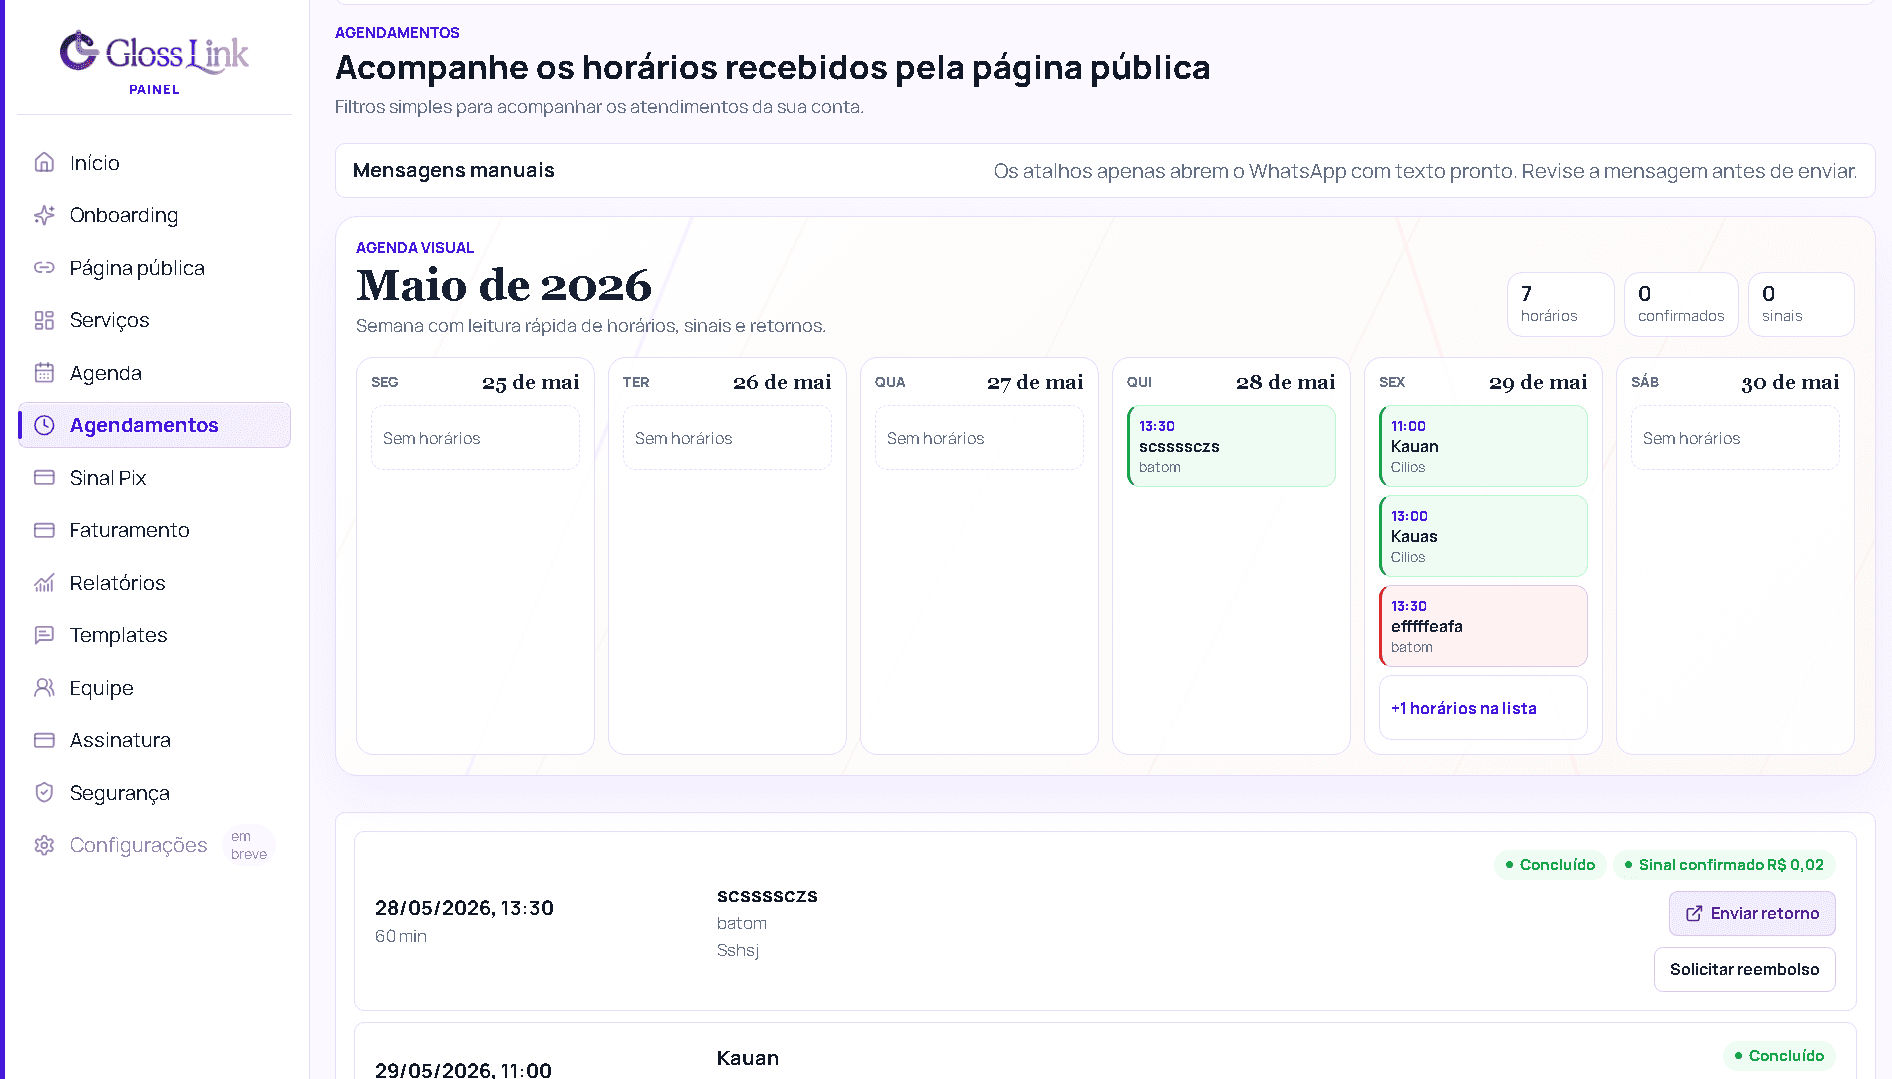Click the Página pública link icon

click(x=44, y=268)
